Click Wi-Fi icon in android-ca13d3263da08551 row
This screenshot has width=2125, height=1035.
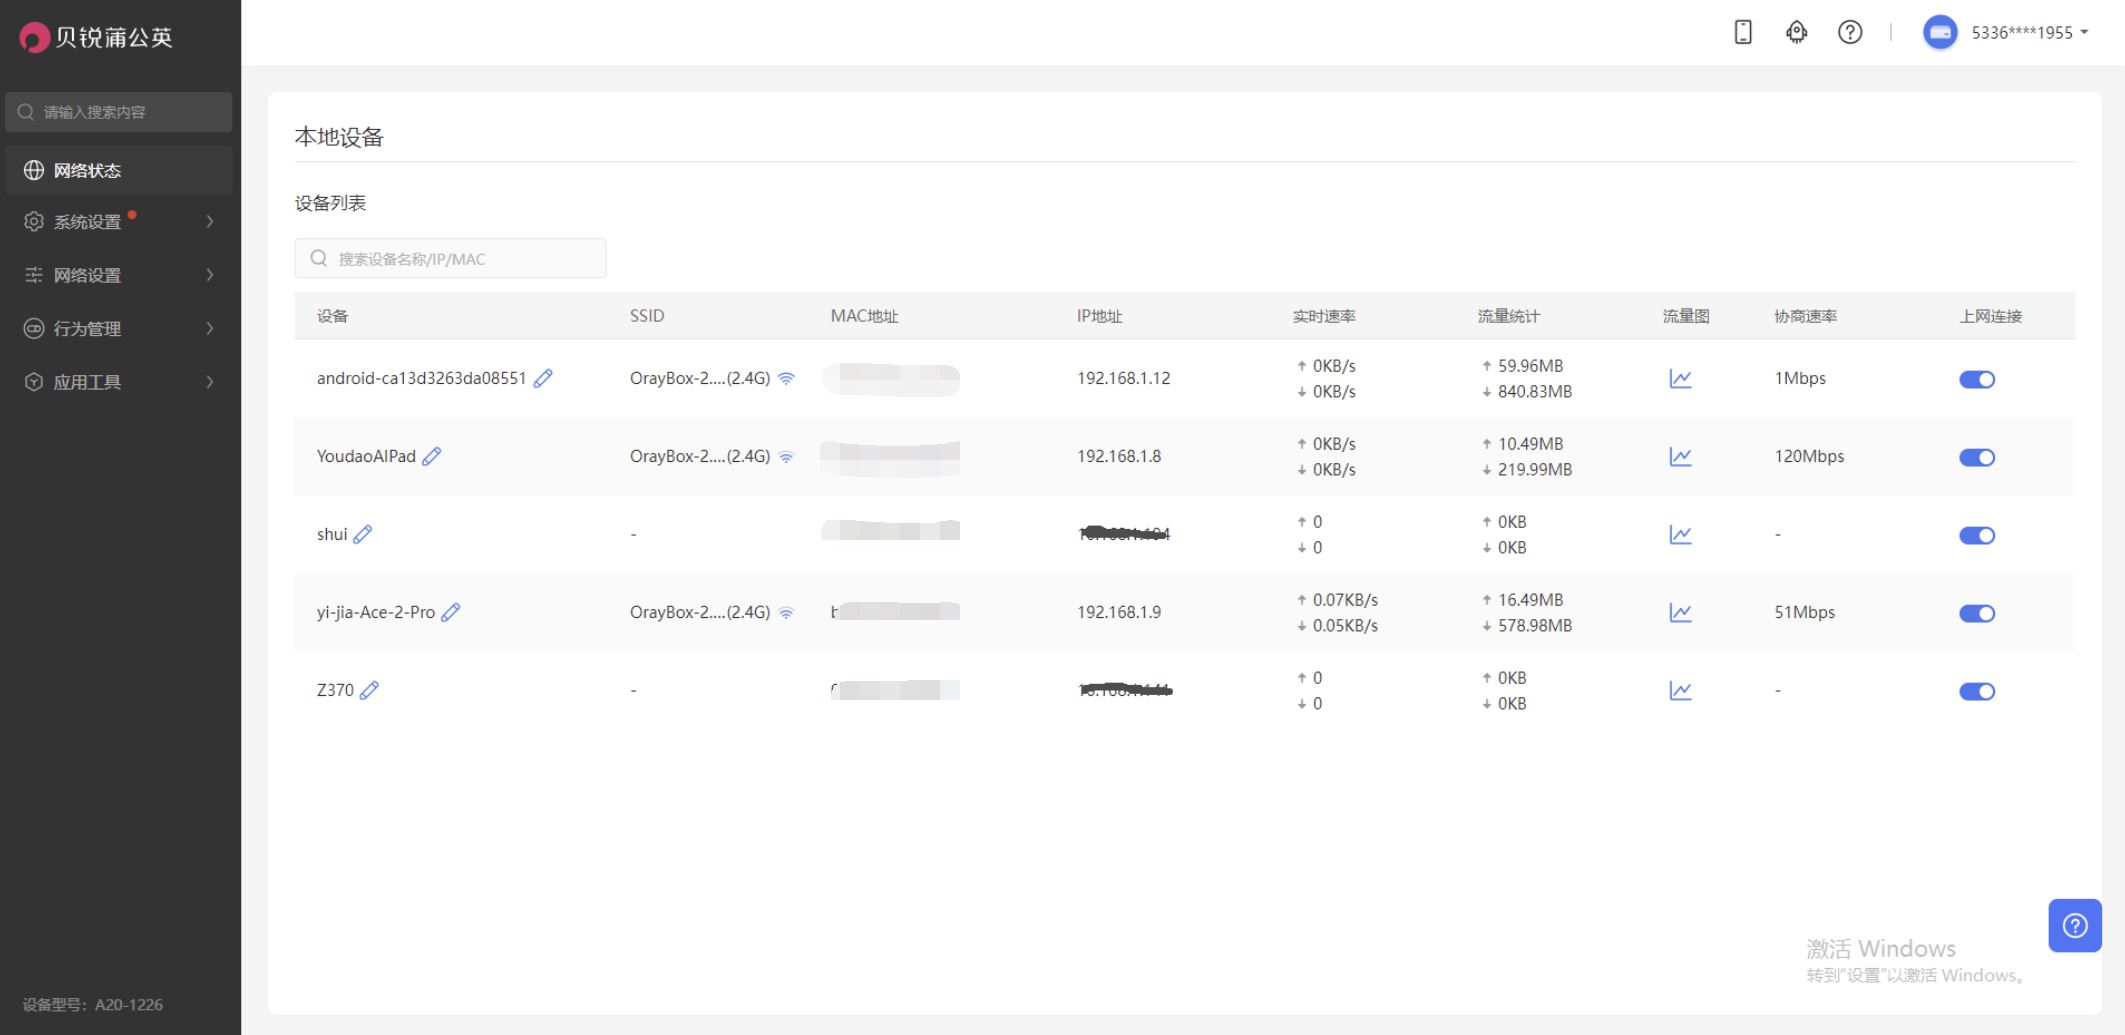pyautogui.click(x=787, y=378)
